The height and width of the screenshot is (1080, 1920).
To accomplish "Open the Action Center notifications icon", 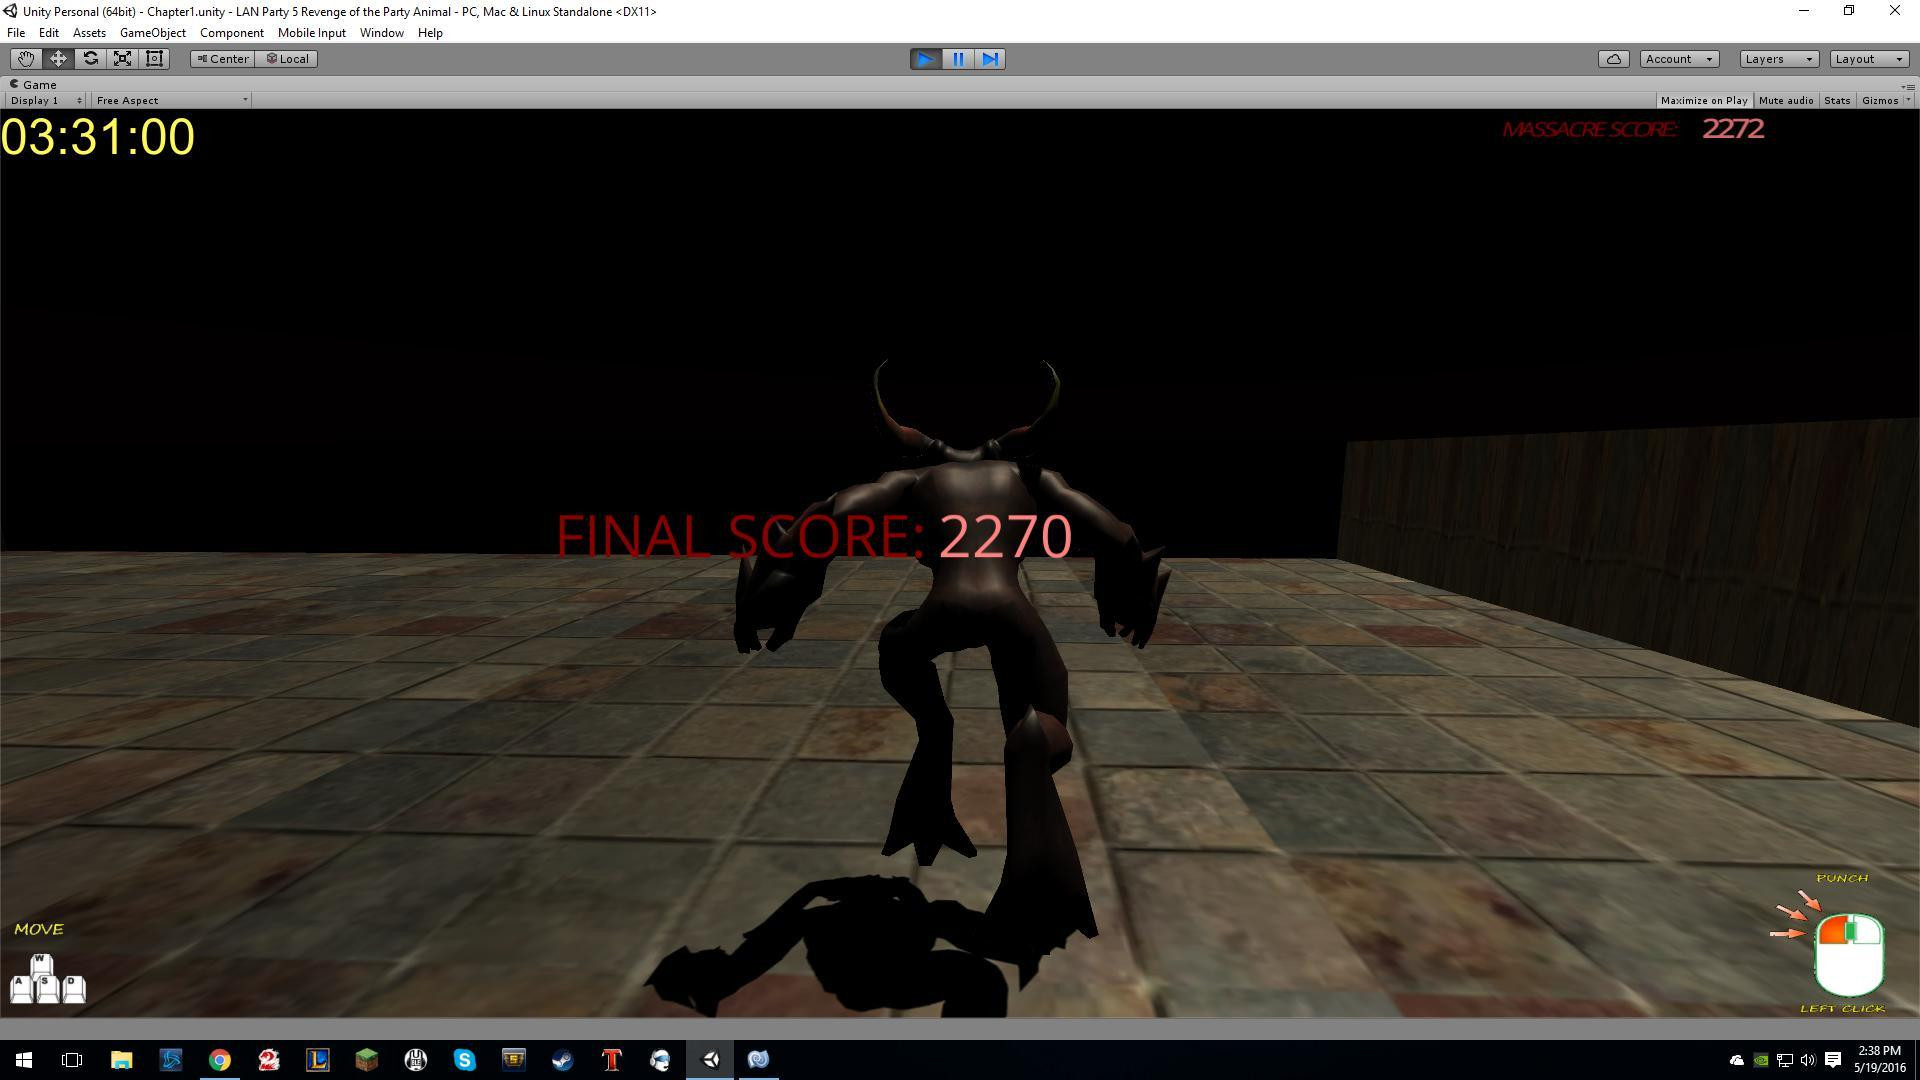I will (x=1833, y=1060).
